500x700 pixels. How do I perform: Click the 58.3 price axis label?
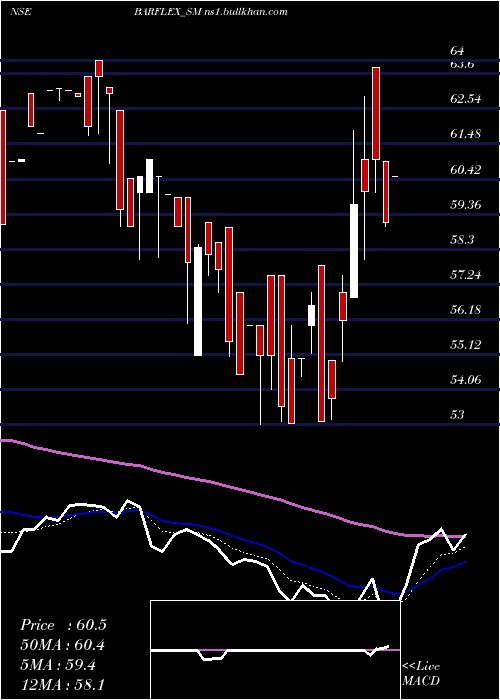pos(462,240)
